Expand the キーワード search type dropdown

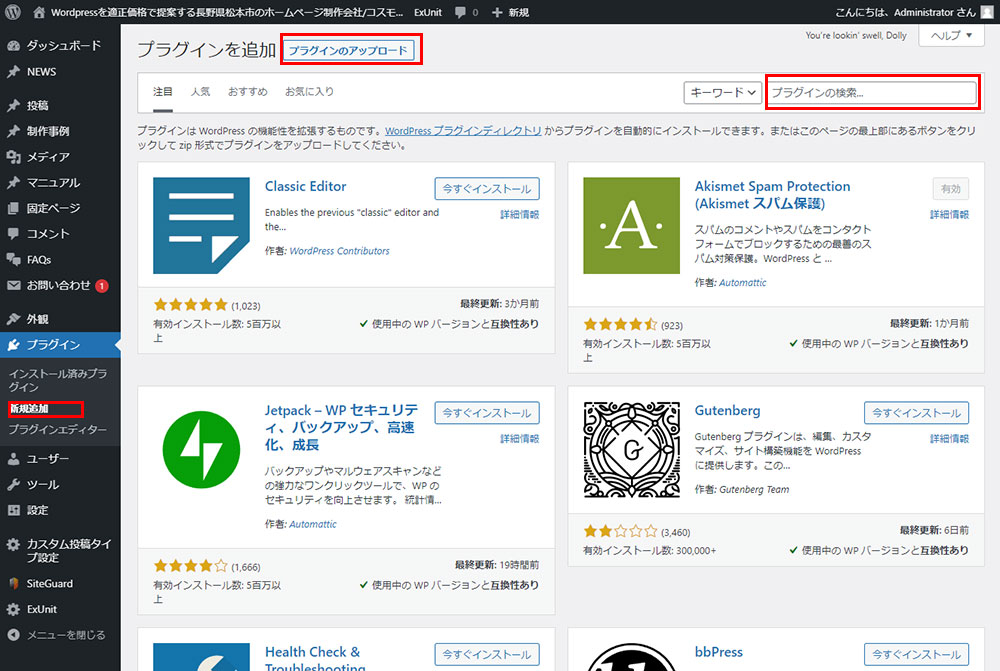coord(723,92)
